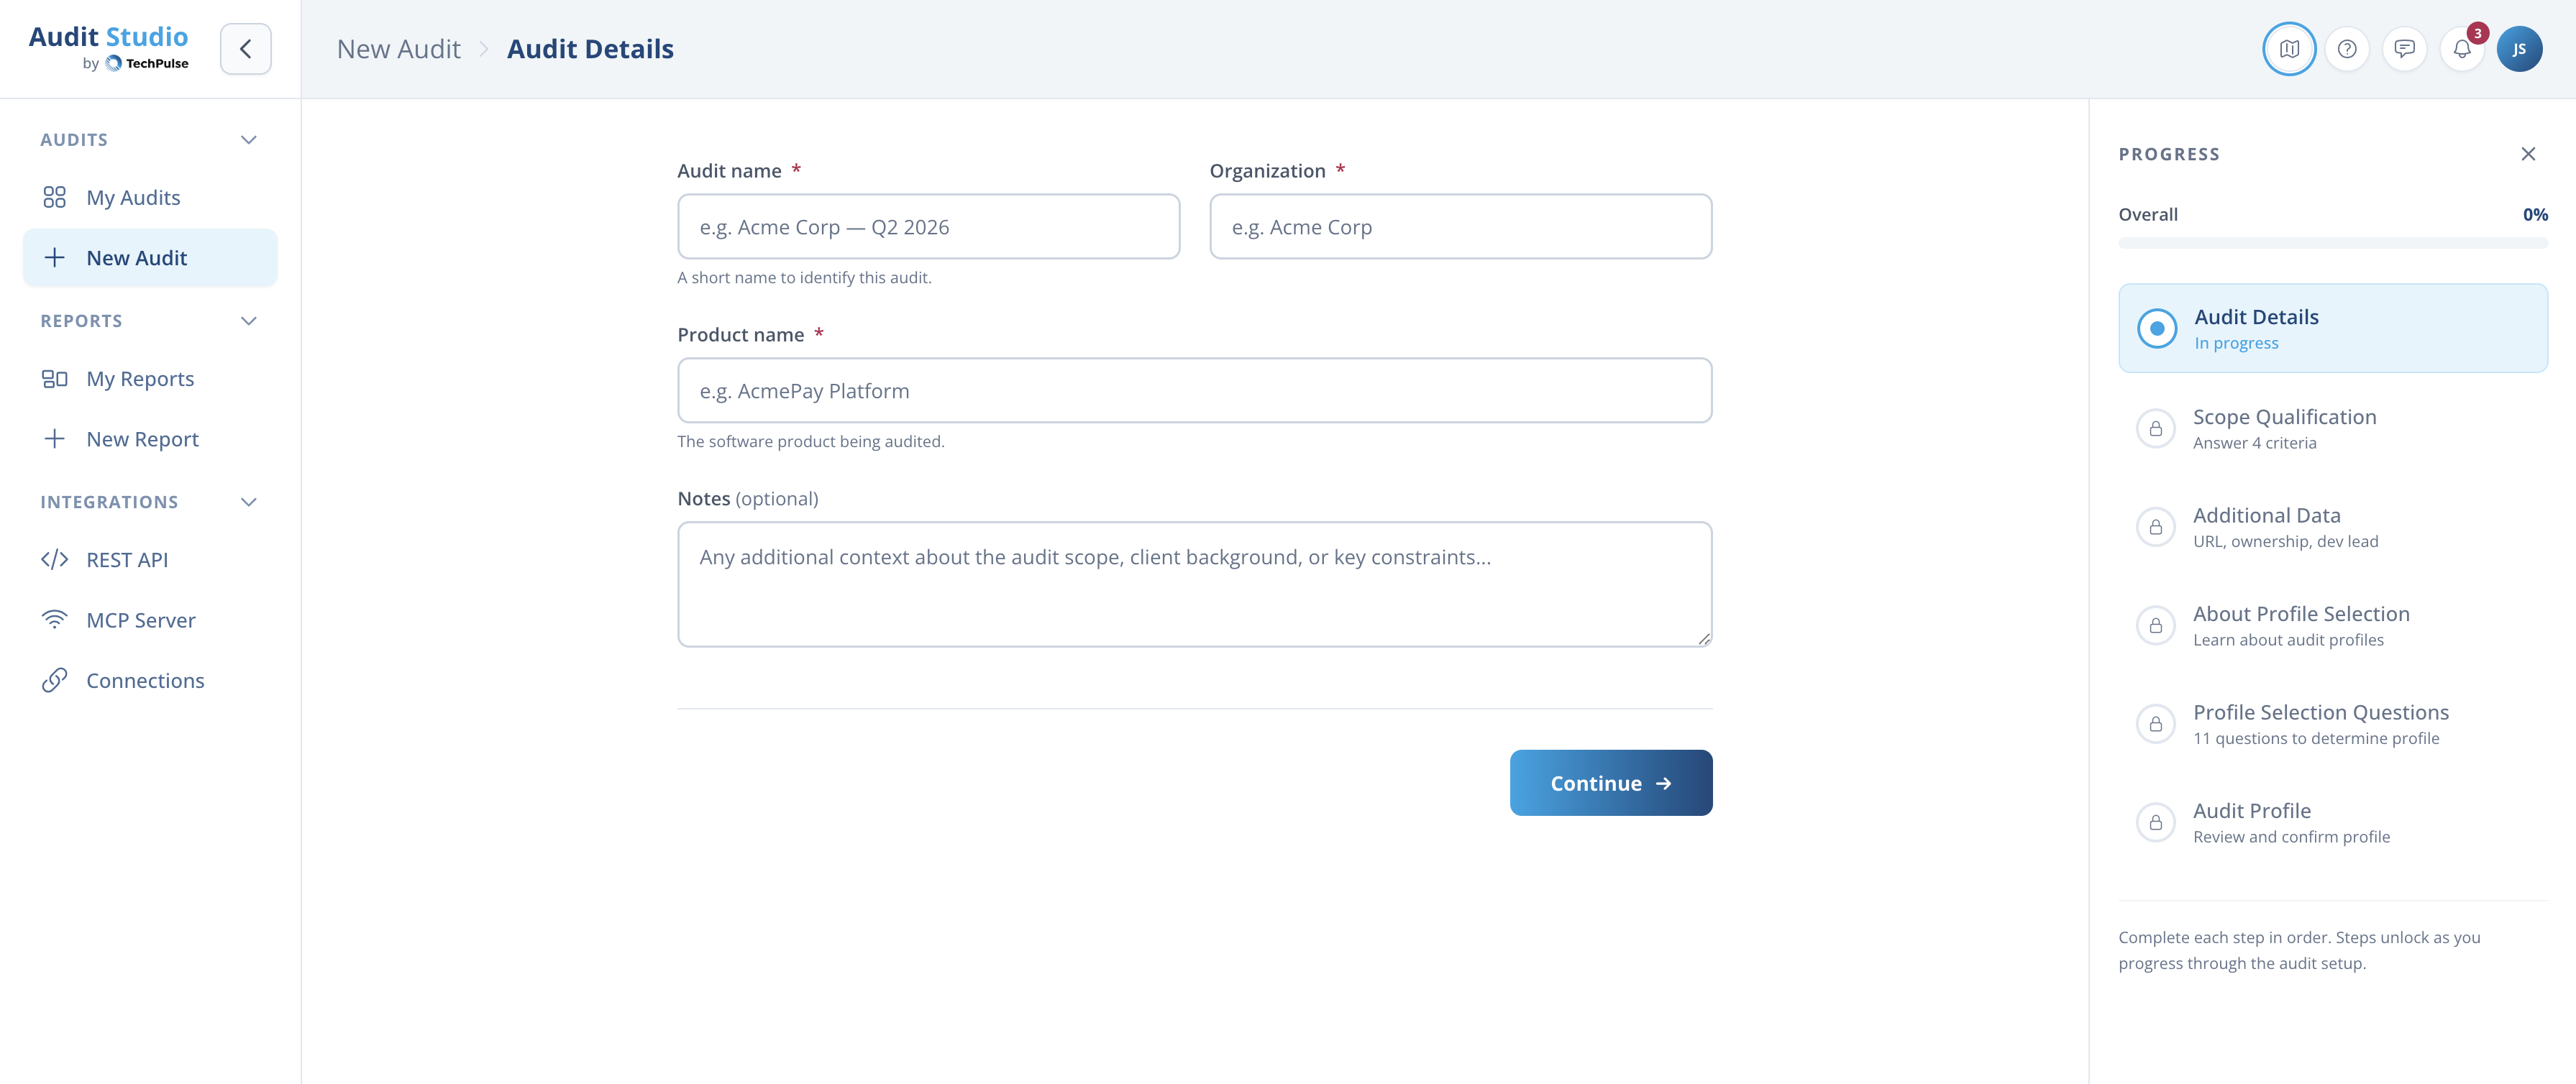The width and height of the screenshot is (2576, 1084).
Task: Open help question mark icon
Action: pos(2346,49)
